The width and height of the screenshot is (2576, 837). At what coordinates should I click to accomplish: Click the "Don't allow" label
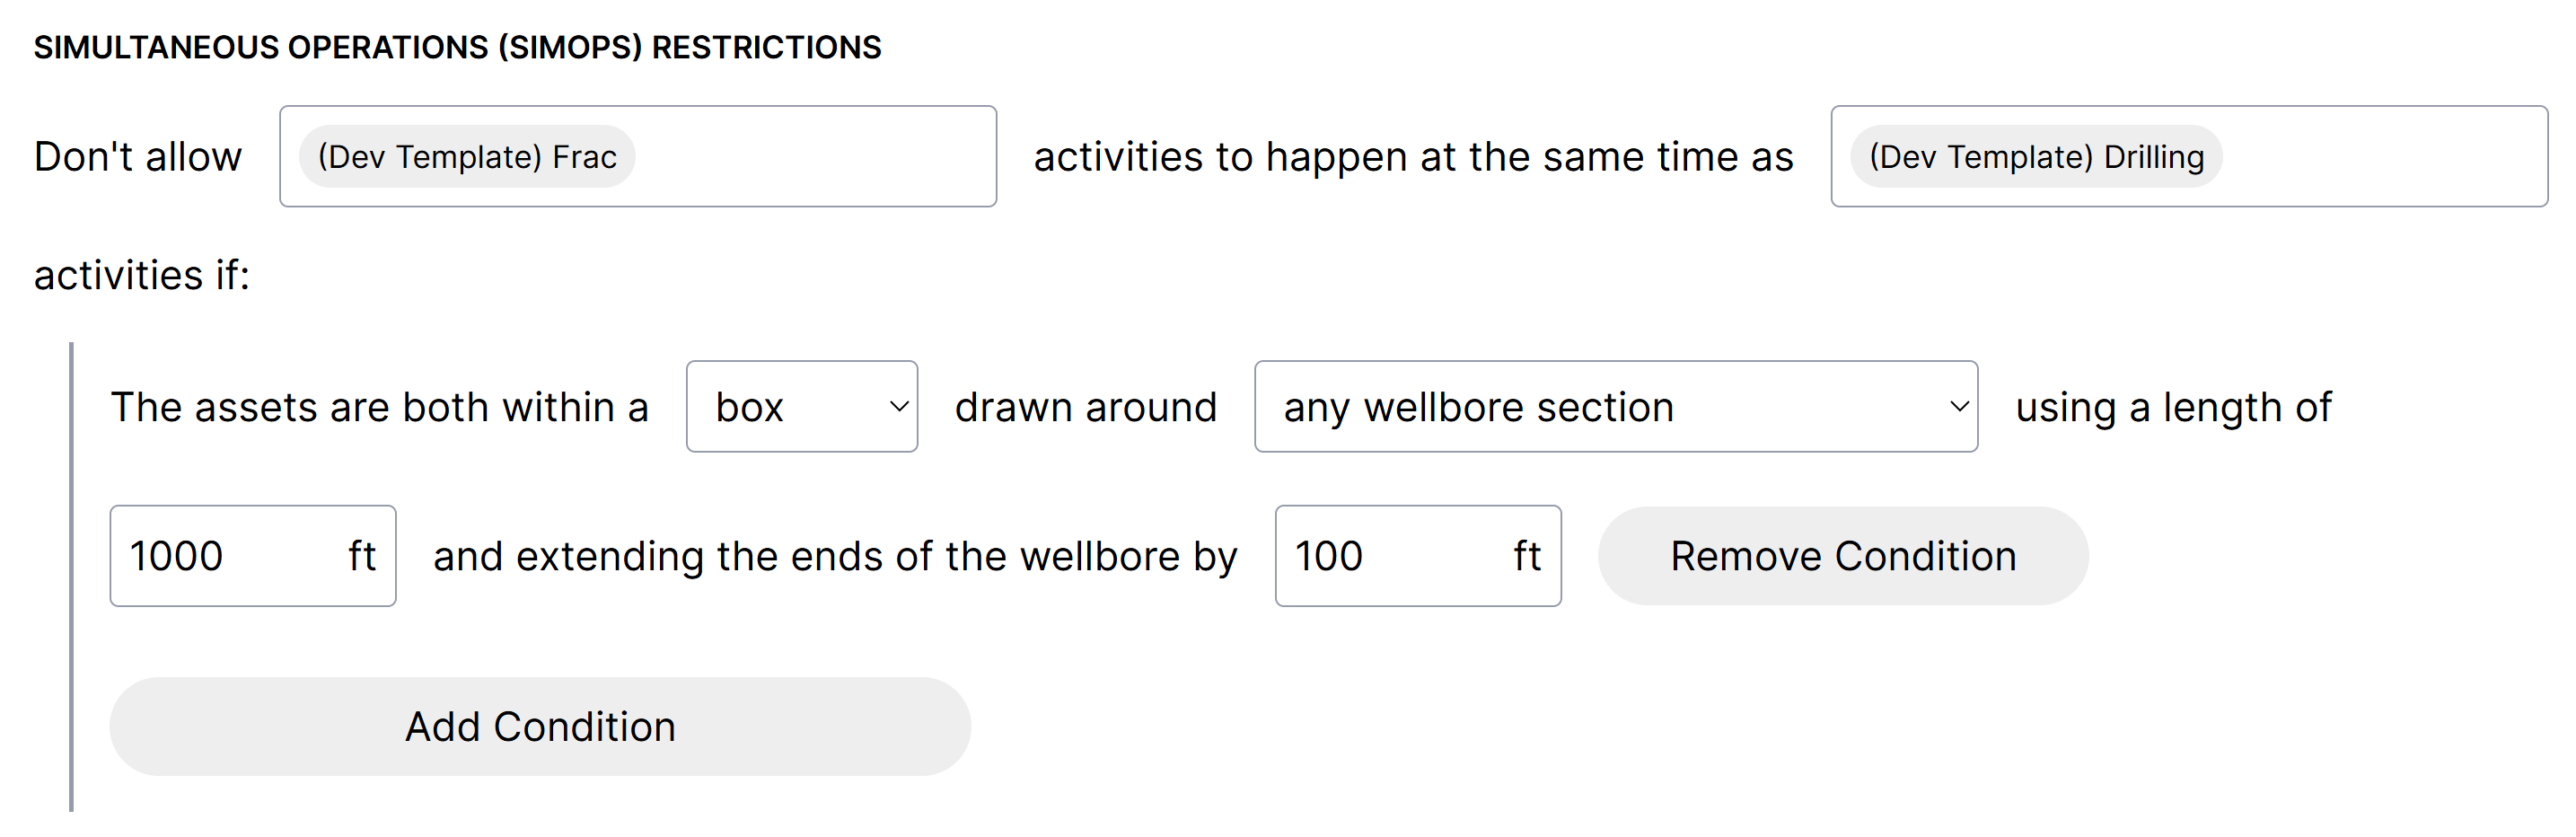point(138,157)
